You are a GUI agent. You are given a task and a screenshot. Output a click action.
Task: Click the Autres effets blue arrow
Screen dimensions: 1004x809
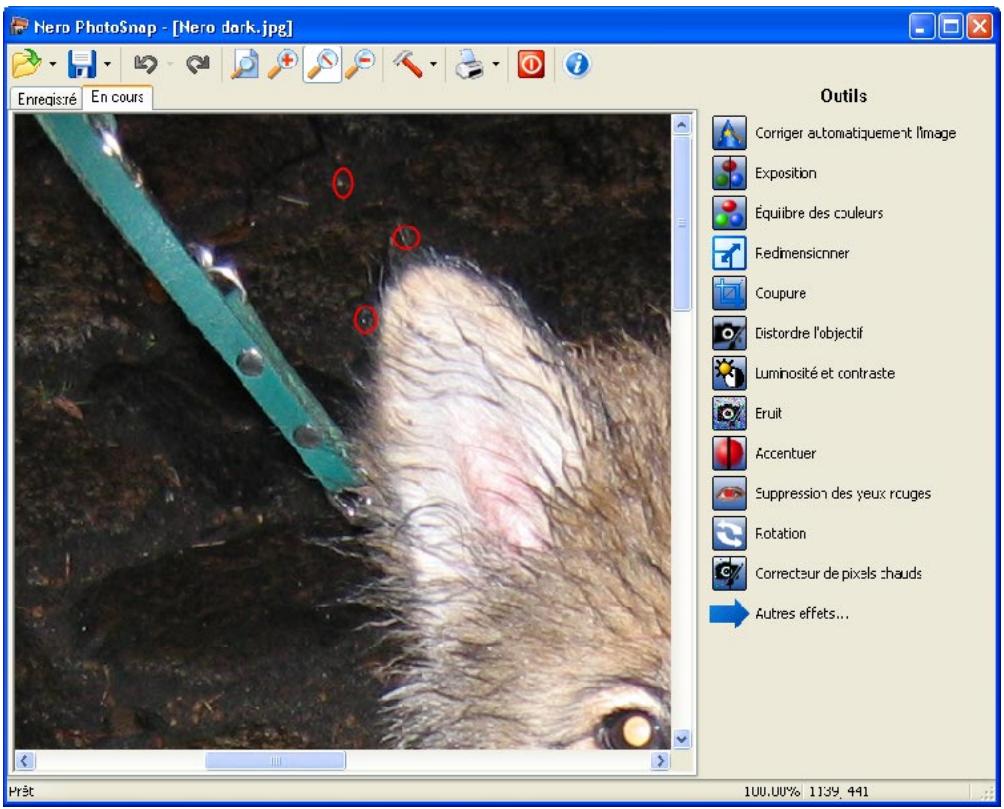(729, 613)
